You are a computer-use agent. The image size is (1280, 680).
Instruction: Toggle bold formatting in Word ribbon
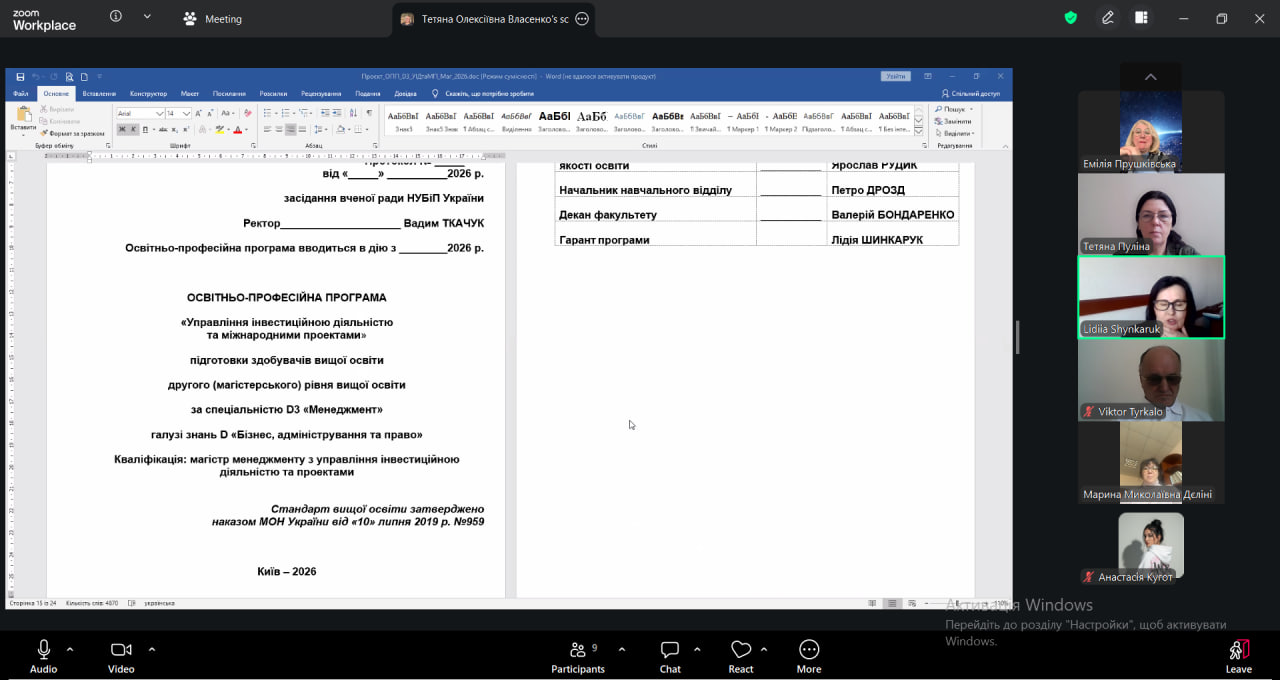pos(122,129)
